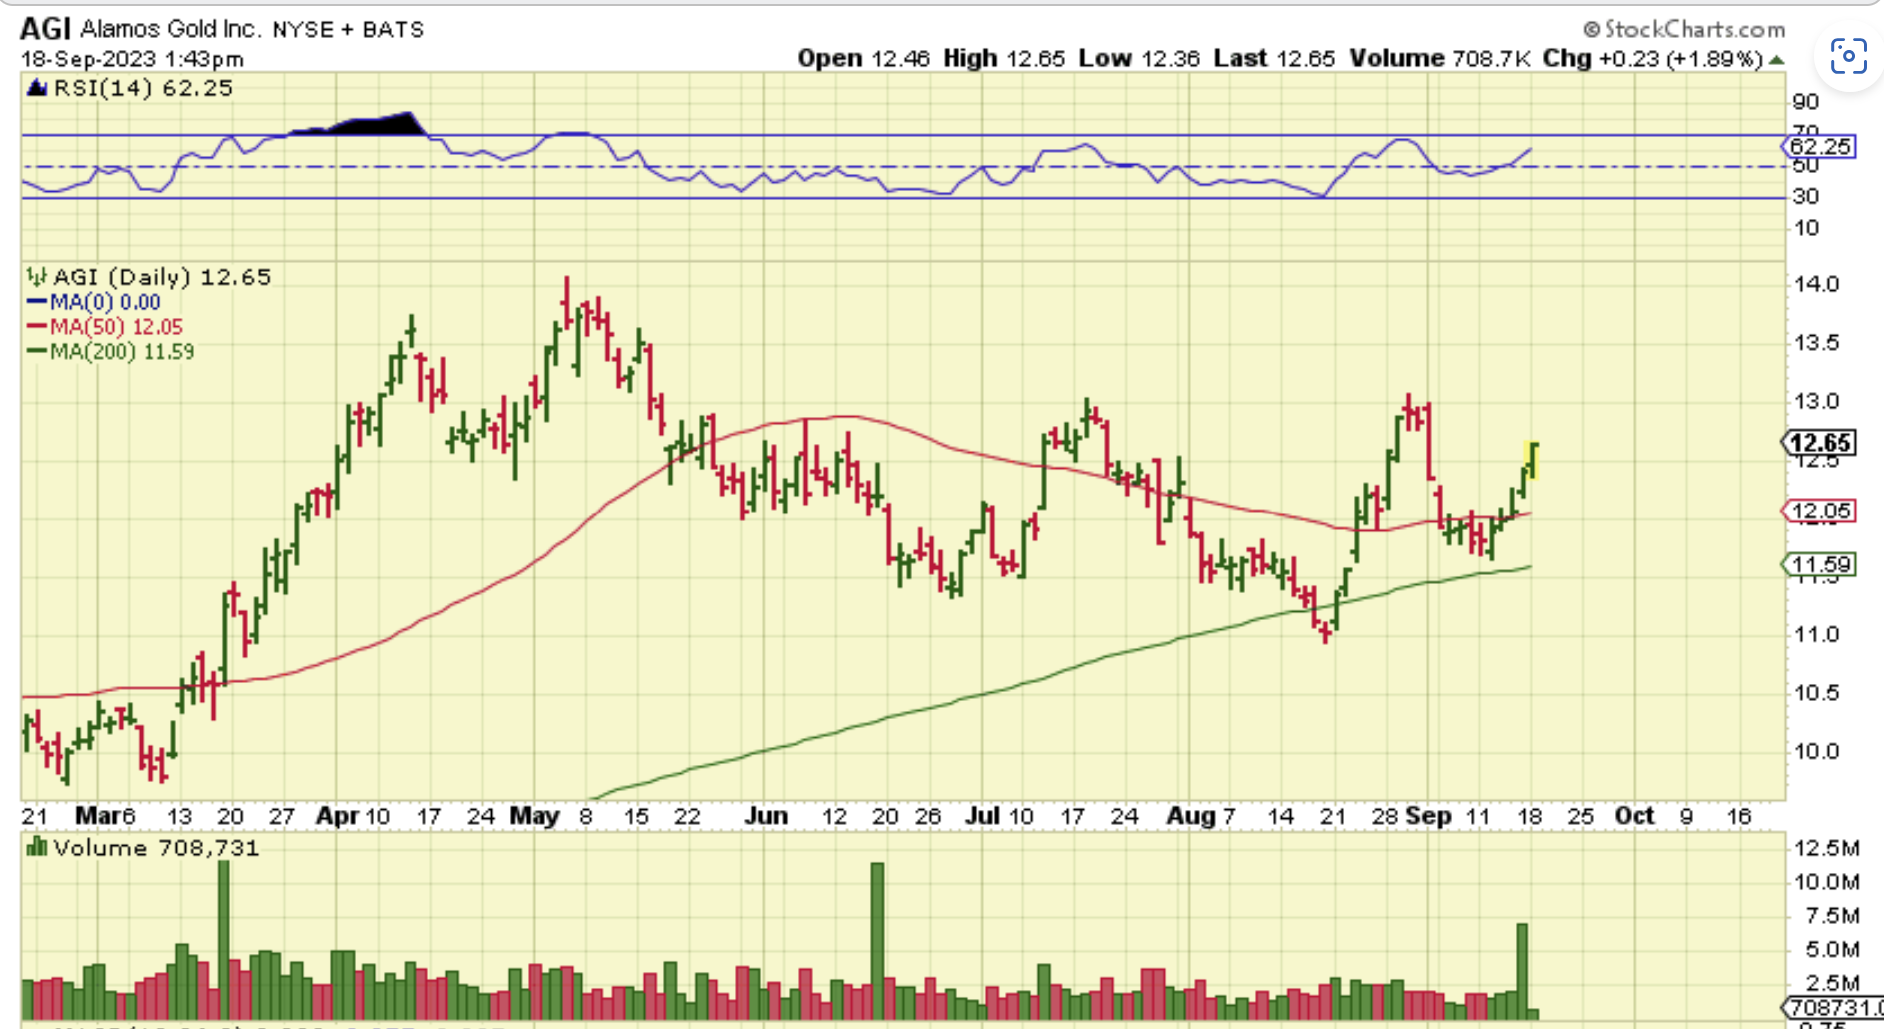Click the 62.25 RSI value tag on right axis

point(1820,147)
